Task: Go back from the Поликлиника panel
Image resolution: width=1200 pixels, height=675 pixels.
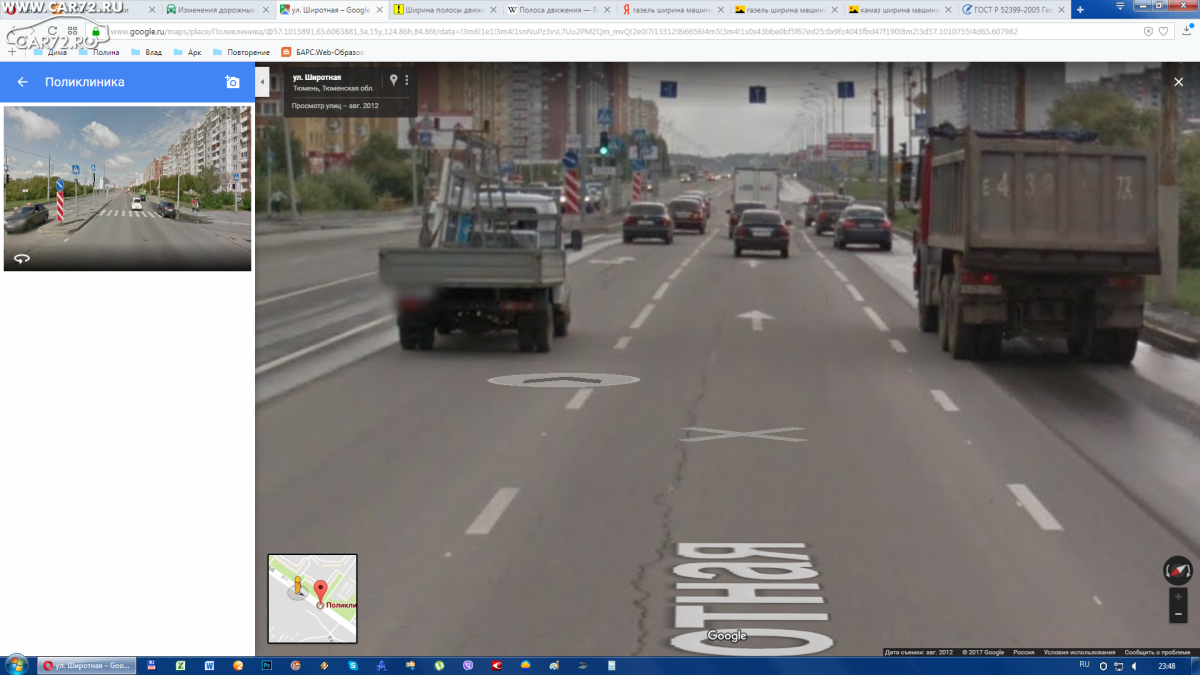Action: (22, 82)
